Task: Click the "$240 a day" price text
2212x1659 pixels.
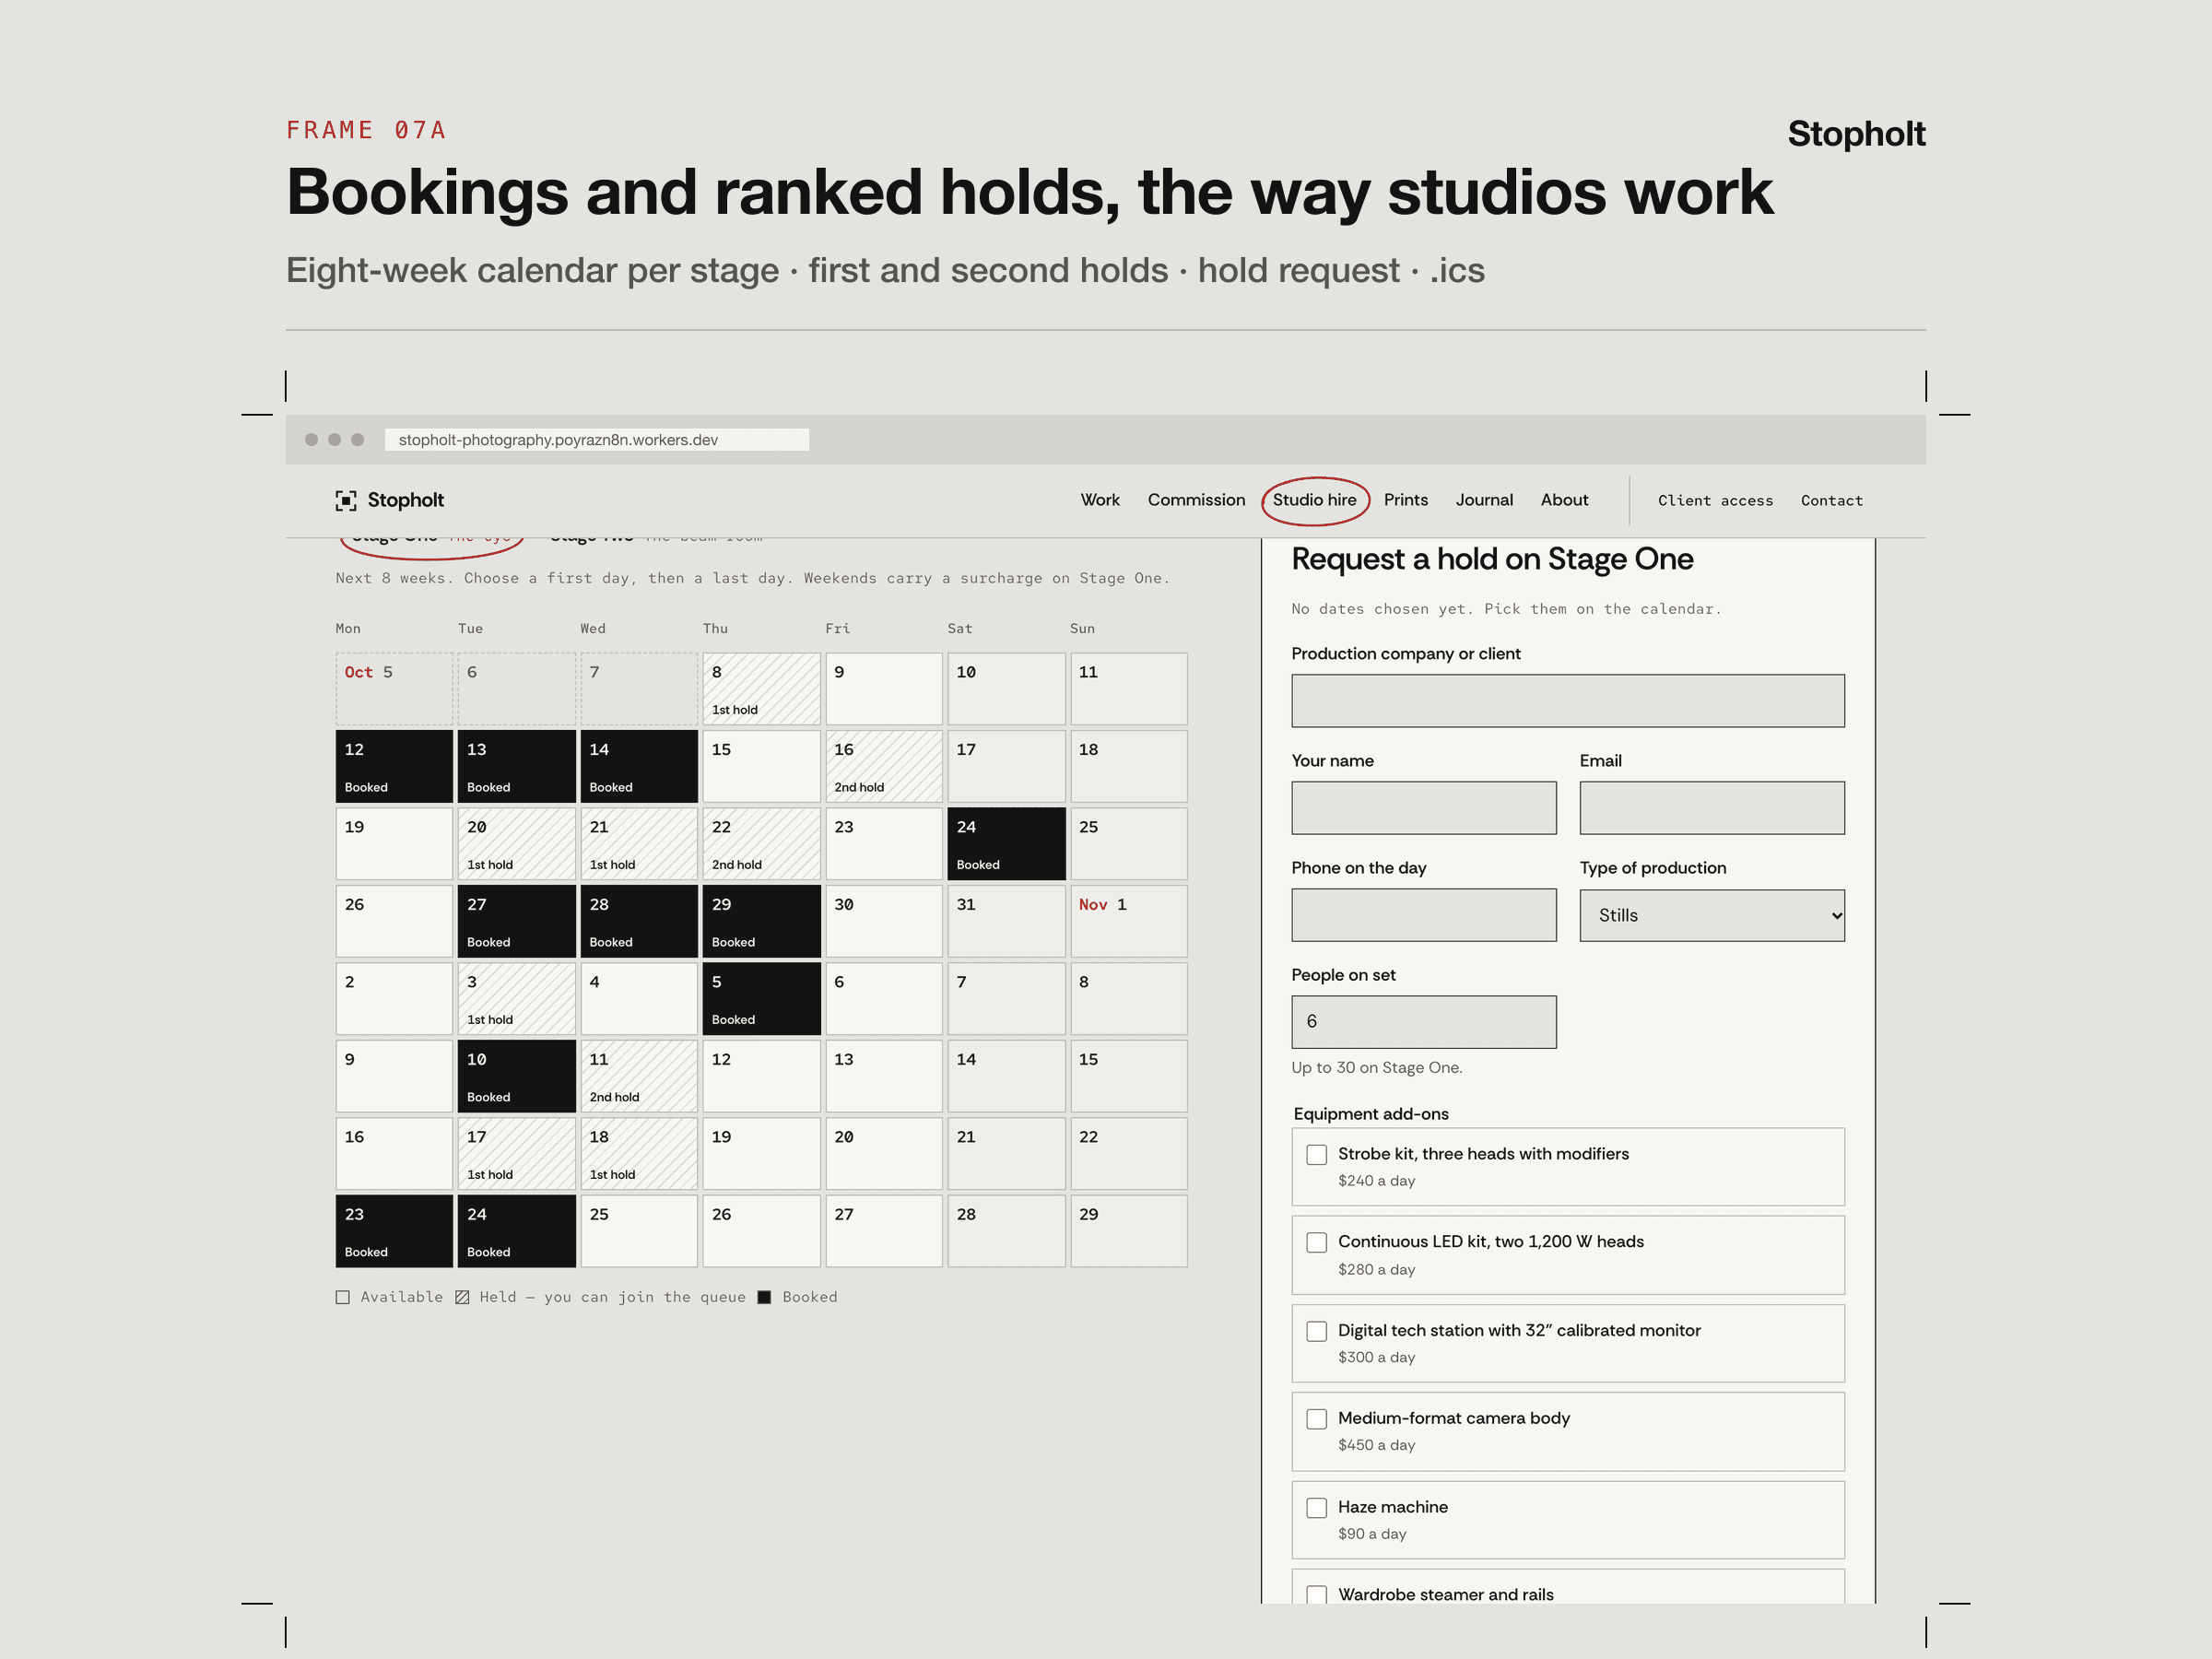Action: [1376, 1181]
